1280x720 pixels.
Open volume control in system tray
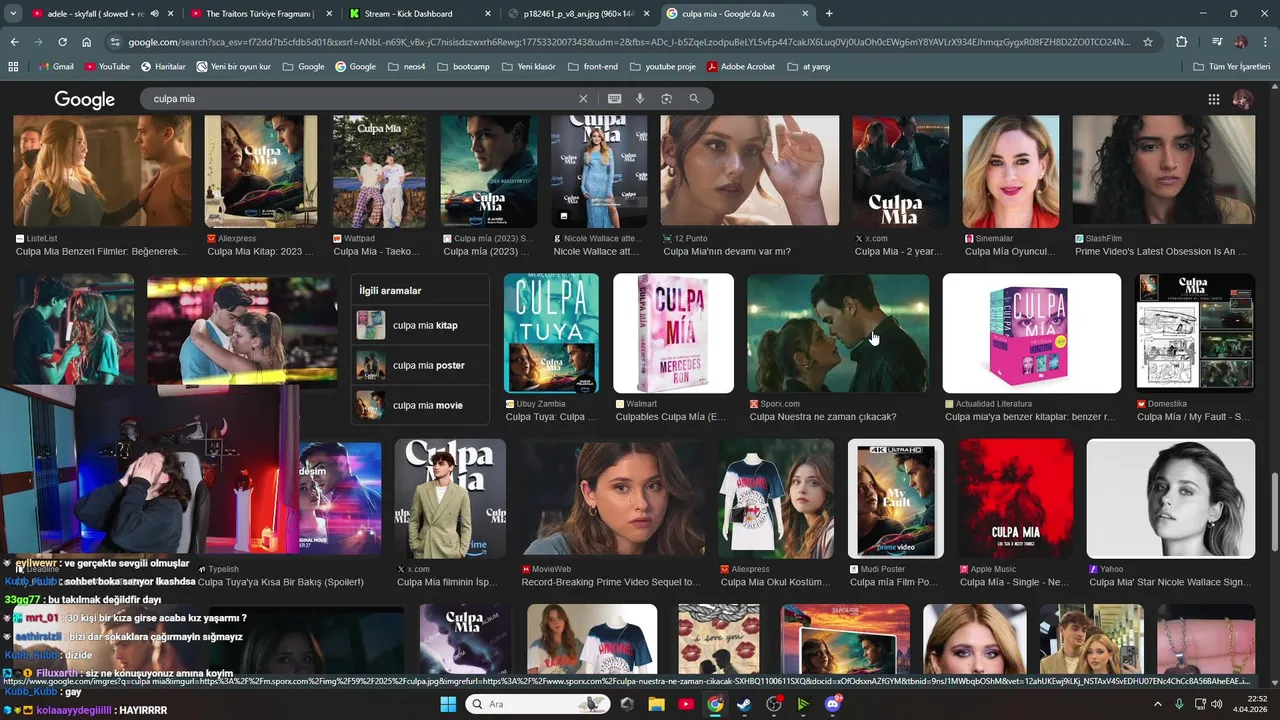(x=1217, y=704)
